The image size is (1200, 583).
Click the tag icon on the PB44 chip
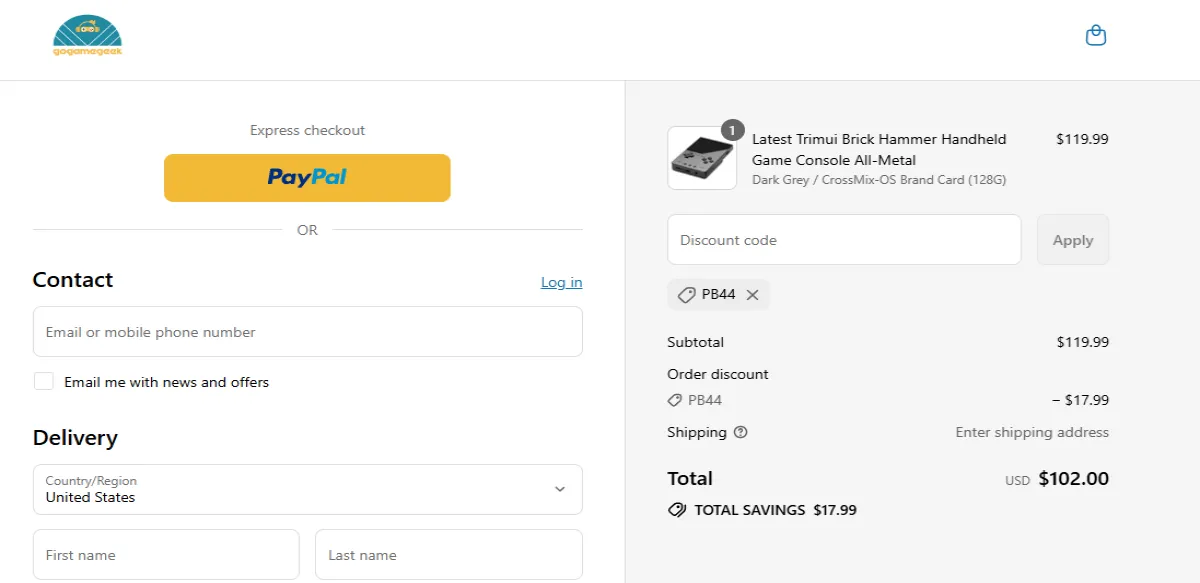tap(686, 294)
